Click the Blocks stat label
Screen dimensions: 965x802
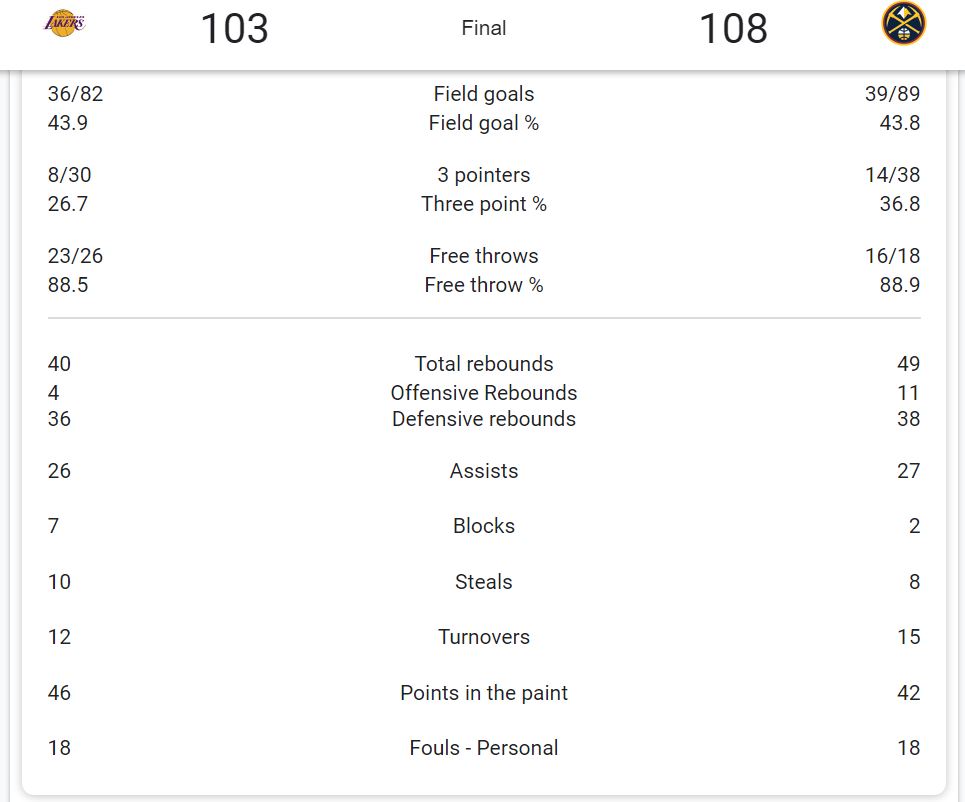pos(484,526)
